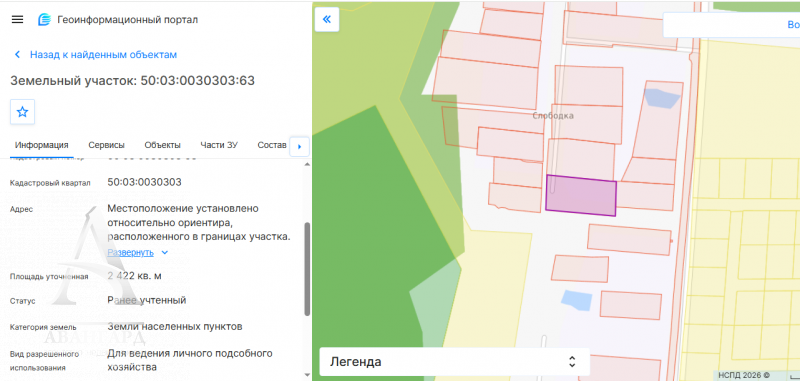800x381 pixels.
Task: Click scrollbar down arrow in info panel
Action: [x=307, y=375]
